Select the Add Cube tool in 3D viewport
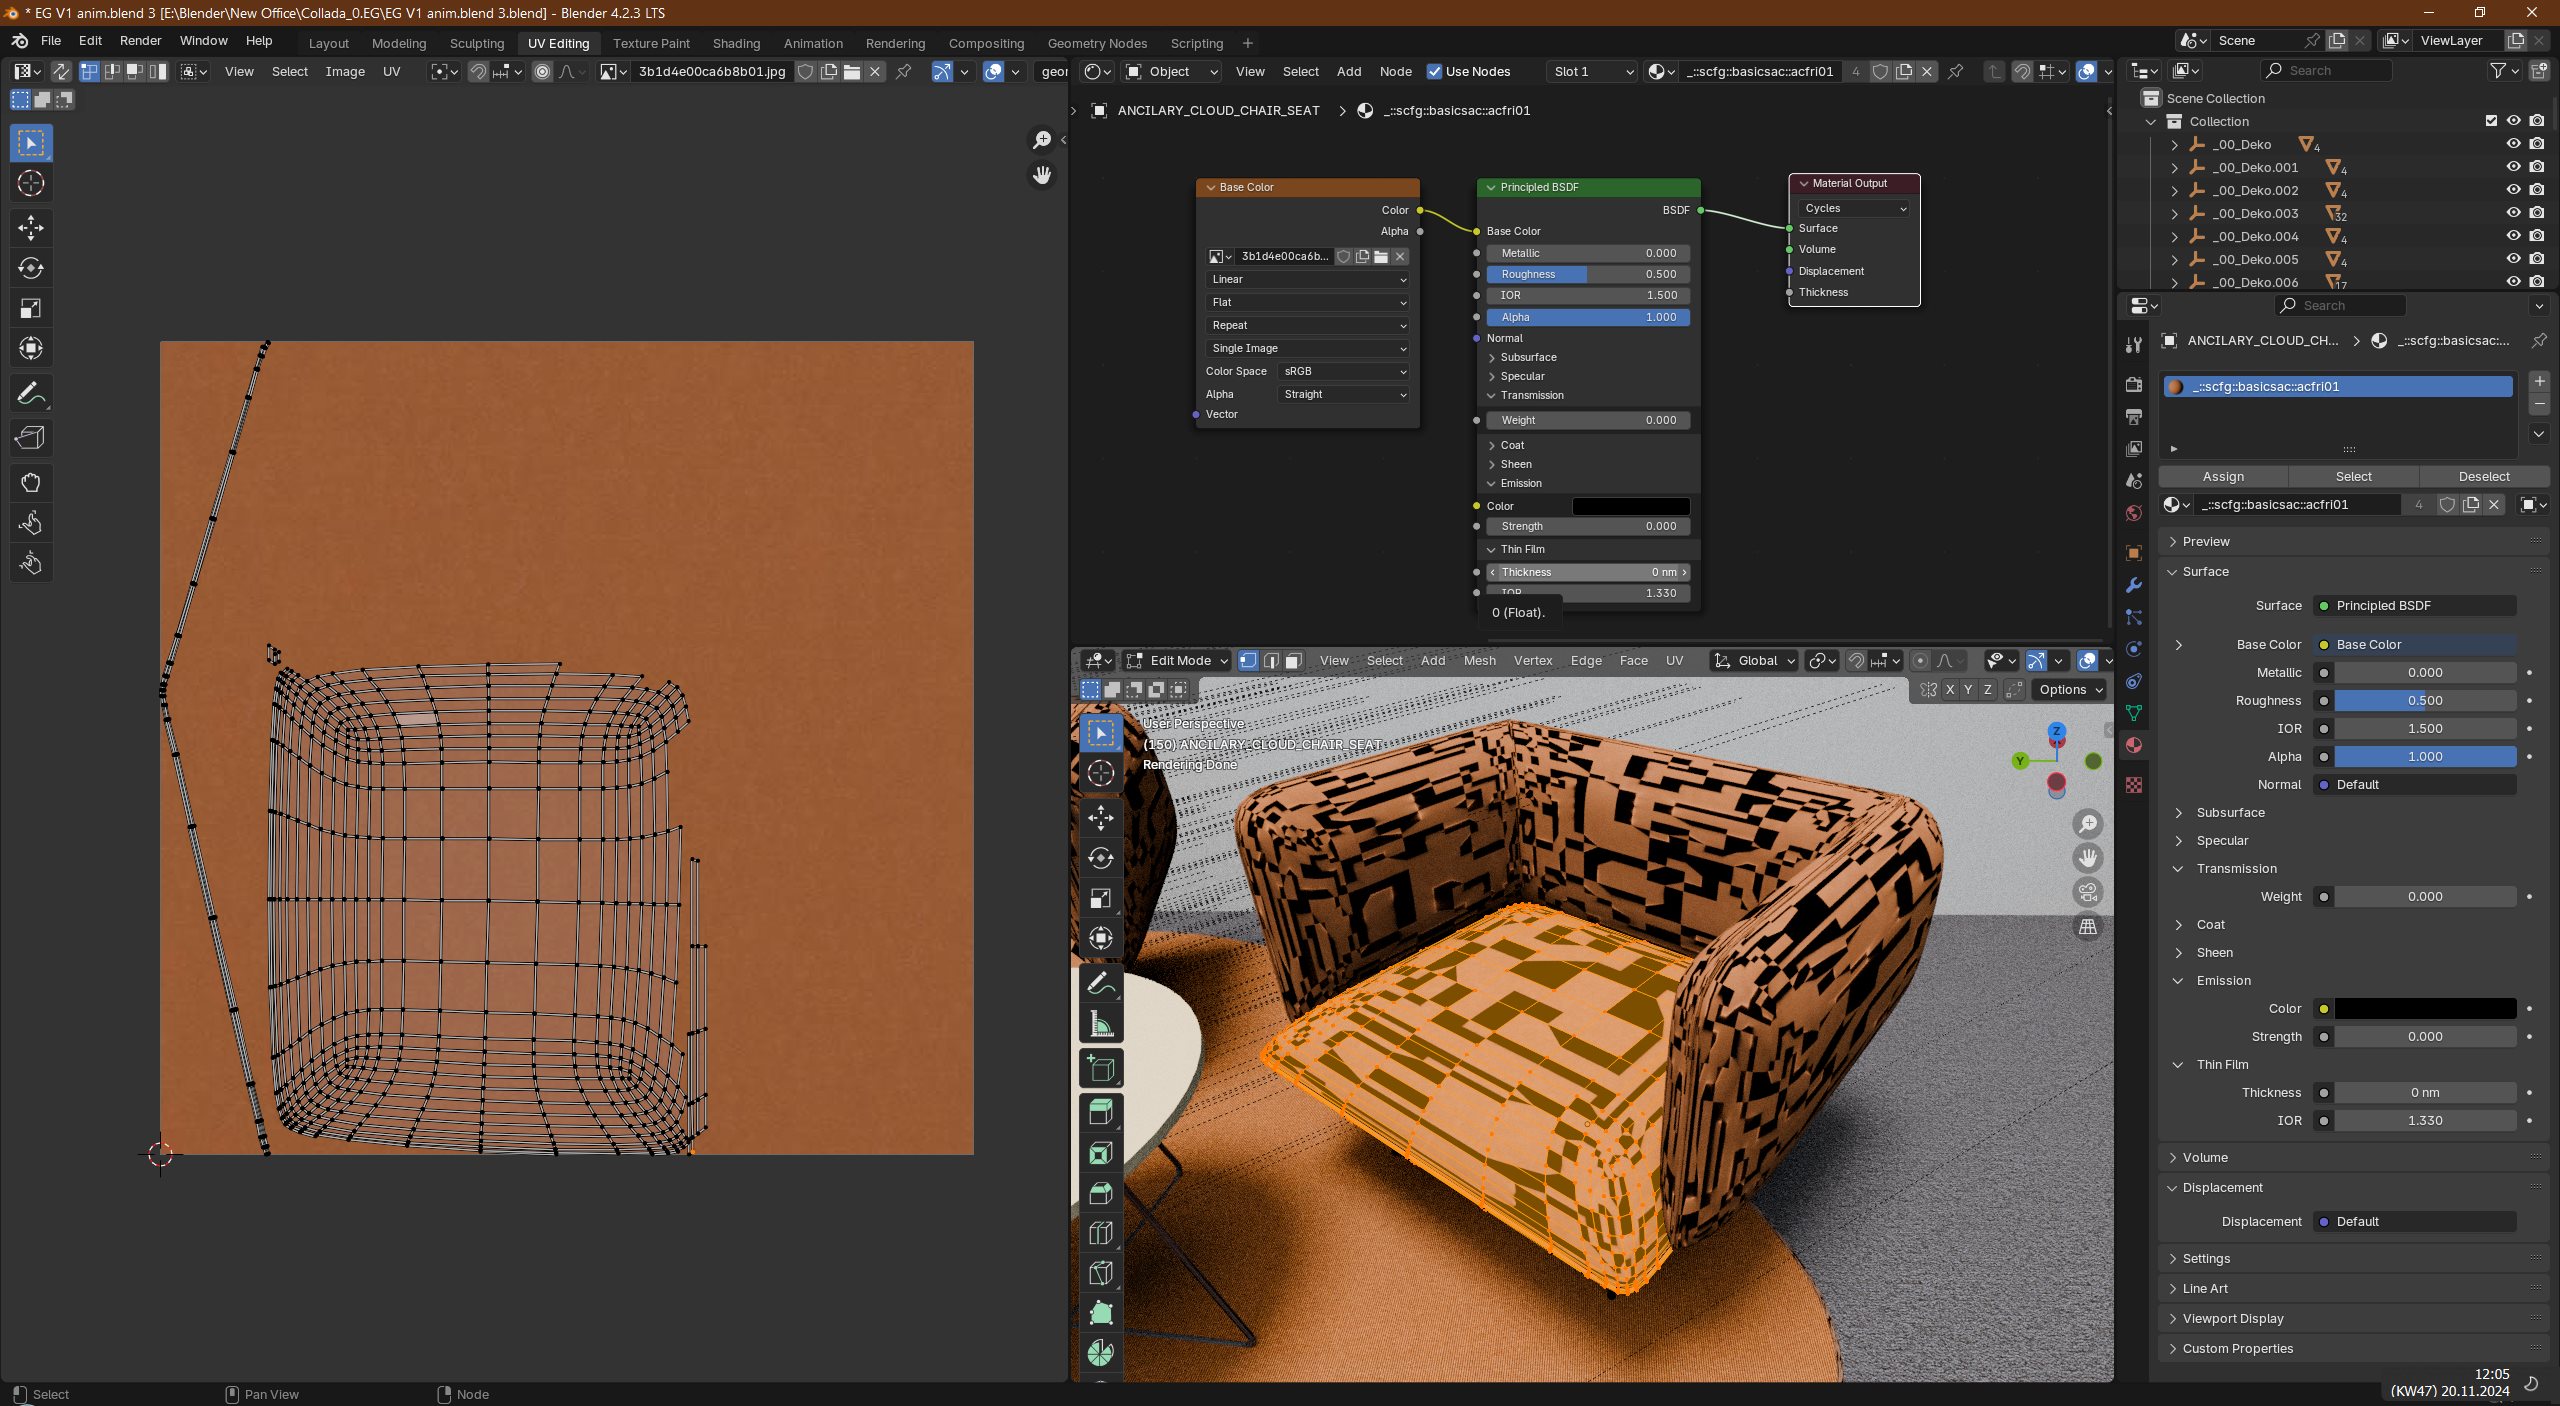This screenshot has width=2560, height=1406. [1100, 1069]
